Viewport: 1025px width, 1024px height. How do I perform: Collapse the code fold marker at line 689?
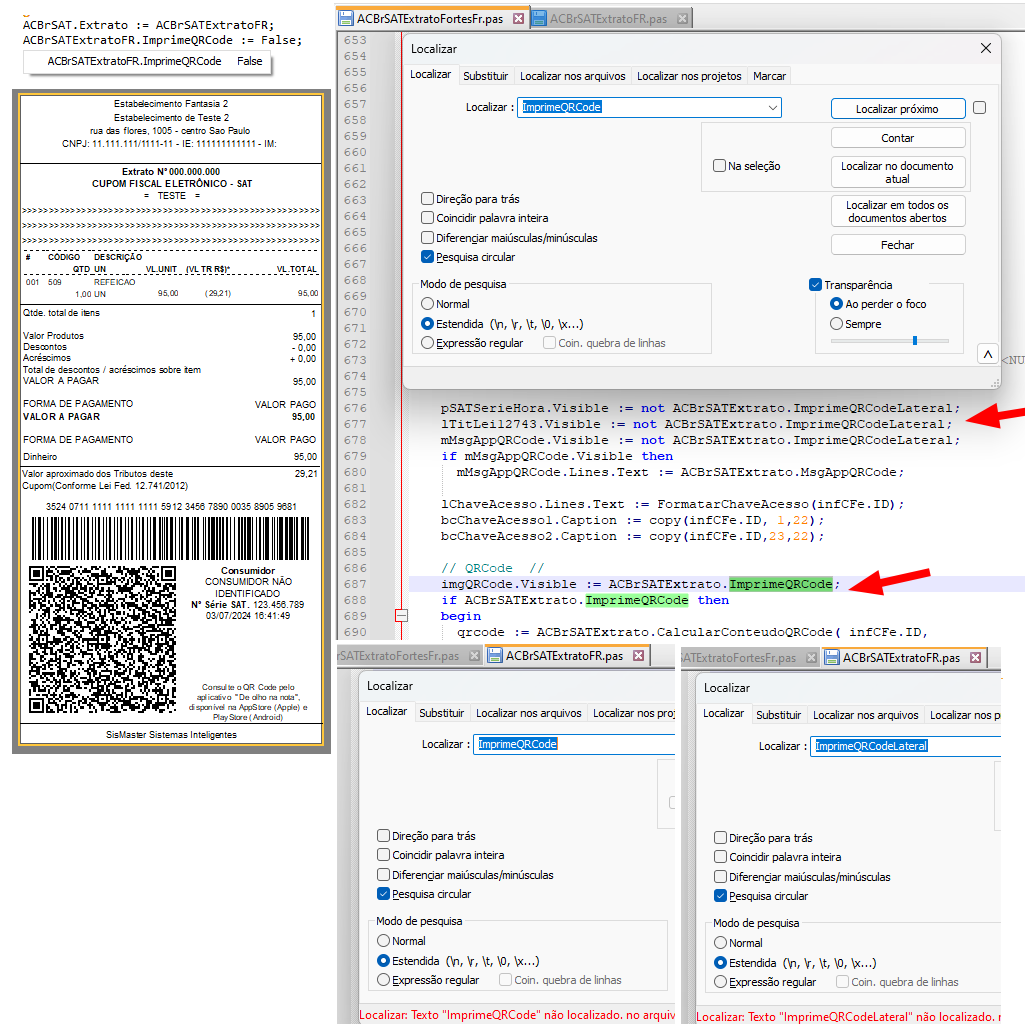(401, 615)
